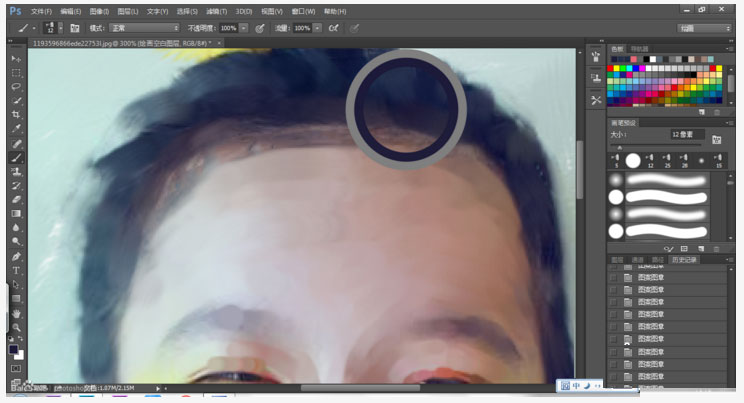Select the Hand tool
The height and width of the screenshot is (403, 744).
pos(16,314)
